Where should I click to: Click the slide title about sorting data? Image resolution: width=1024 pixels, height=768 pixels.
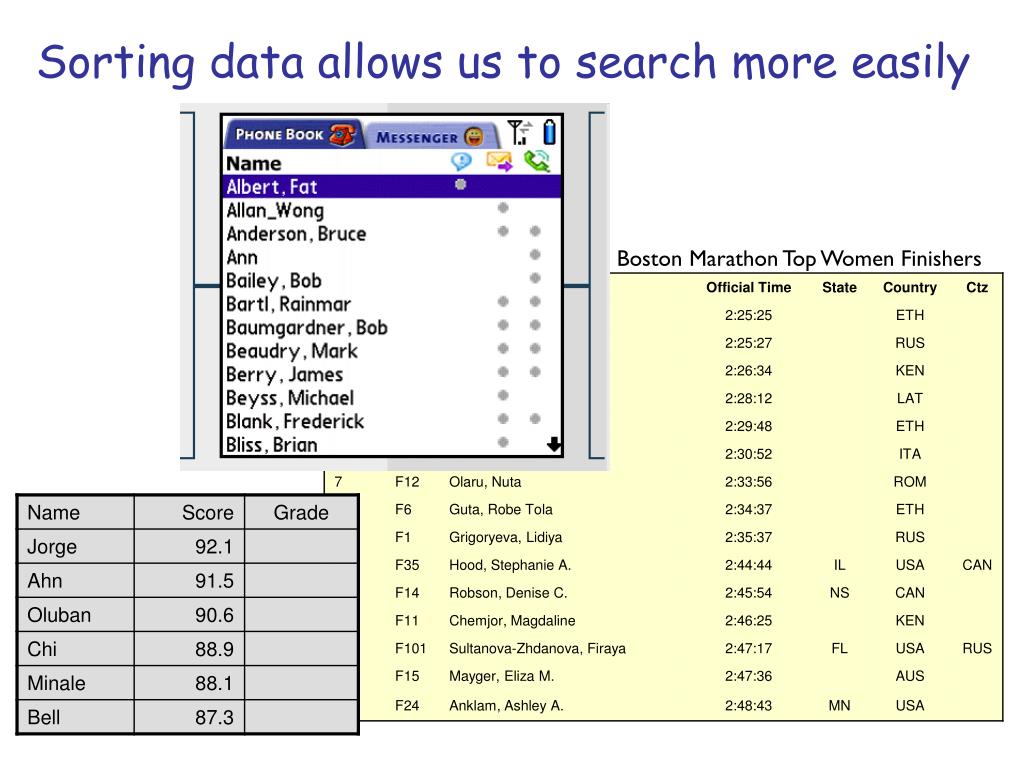pyautogui.click(x=504, y=63)
